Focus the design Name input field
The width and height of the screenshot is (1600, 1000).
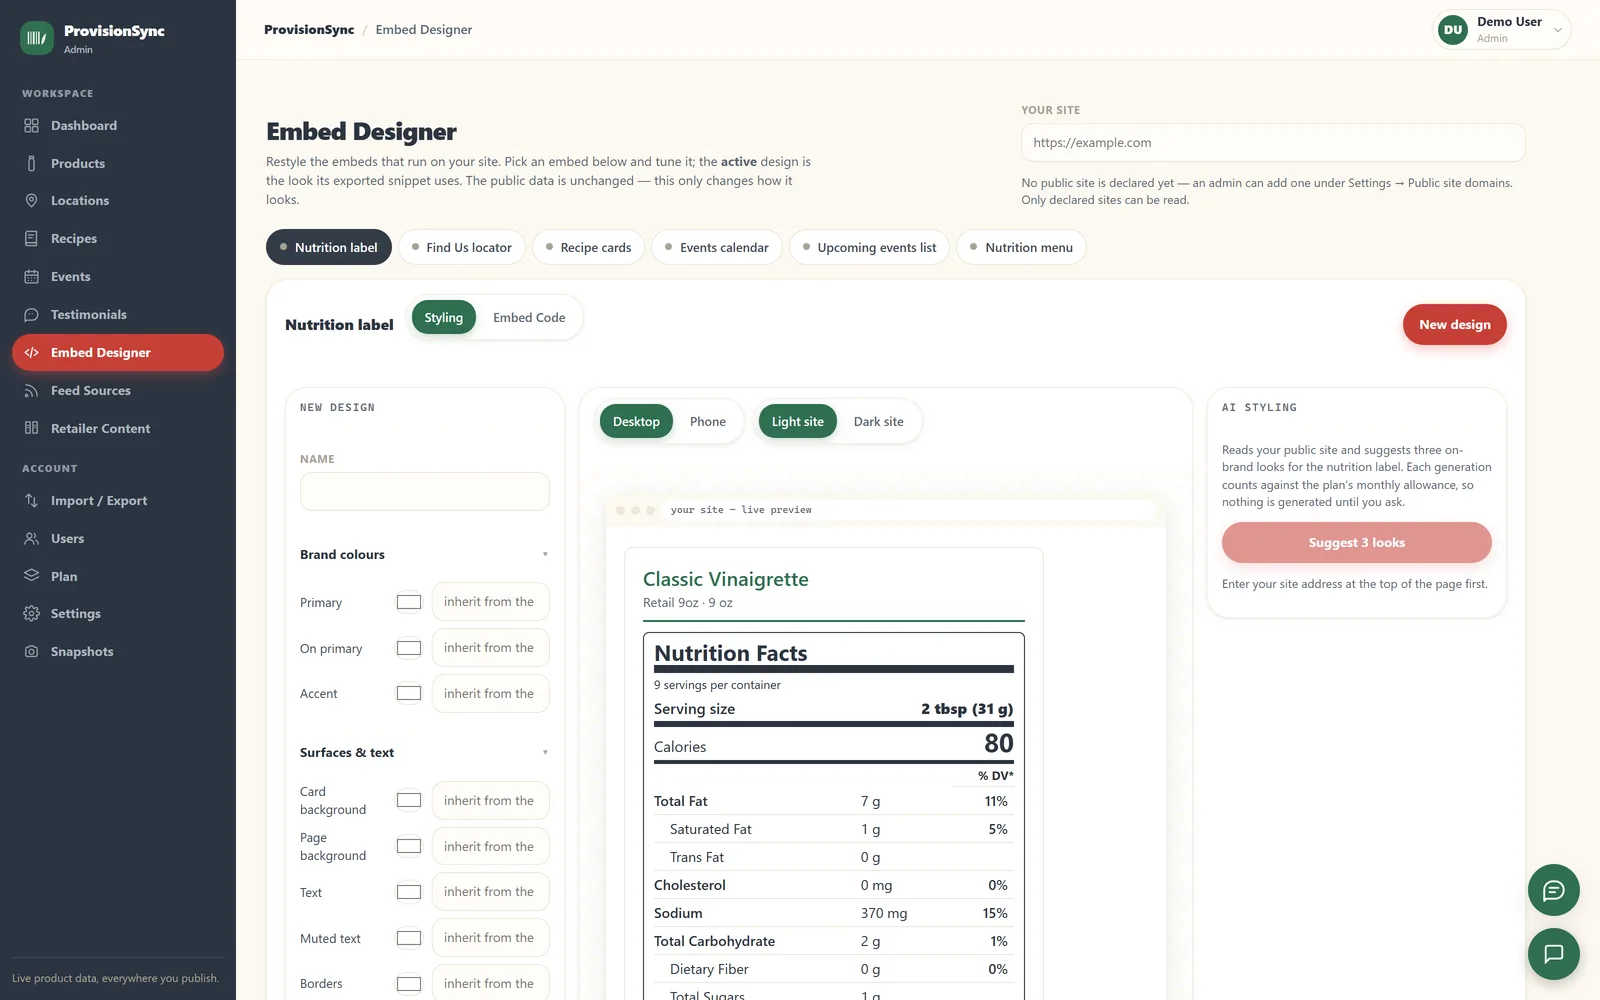pos(425,492)
